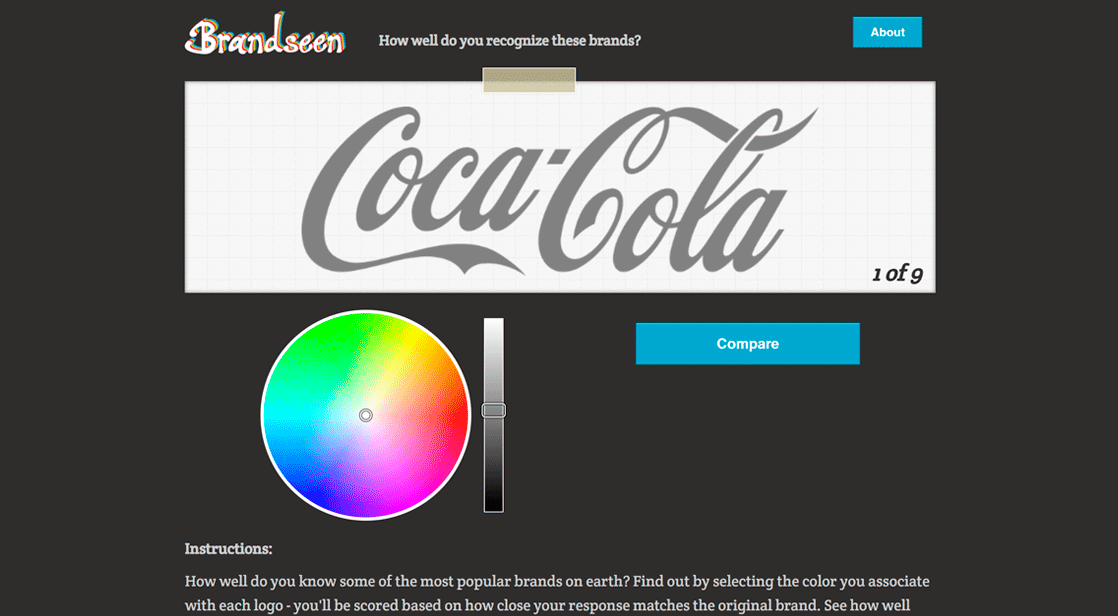This screenshot has height=616, width=1118.
Task: Click the "1 of 9" progress counter
Action: click(x=897, y=274)
